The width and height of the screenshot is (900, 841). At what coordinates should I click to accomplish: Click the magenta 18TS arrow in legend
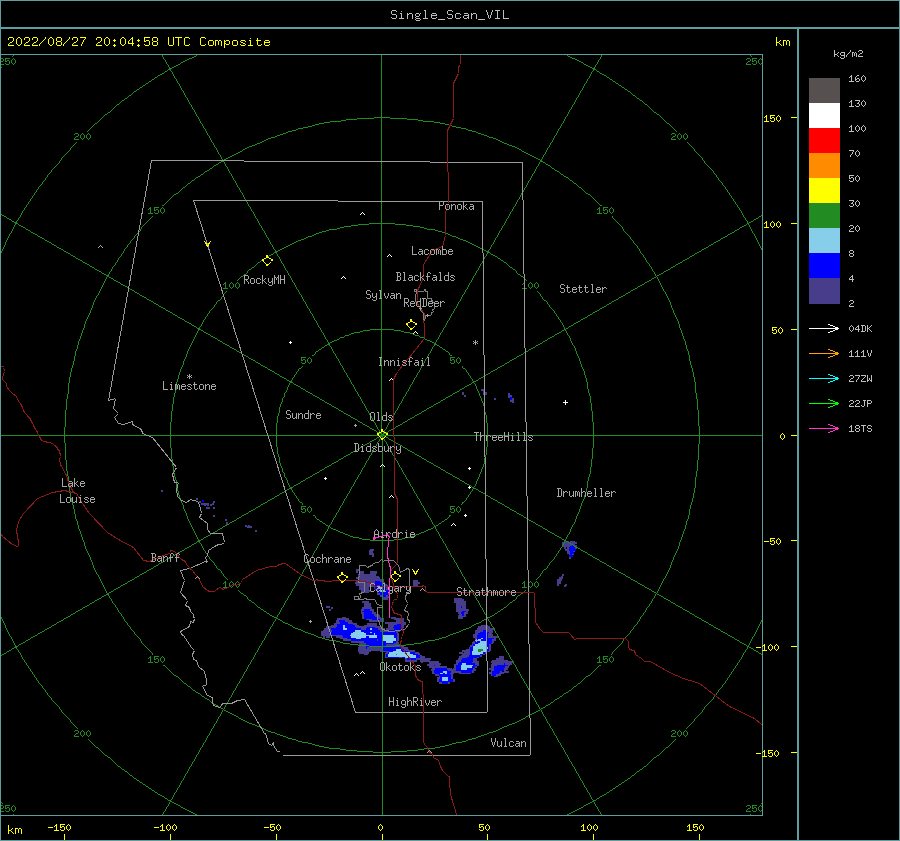(x=824, y=428)
